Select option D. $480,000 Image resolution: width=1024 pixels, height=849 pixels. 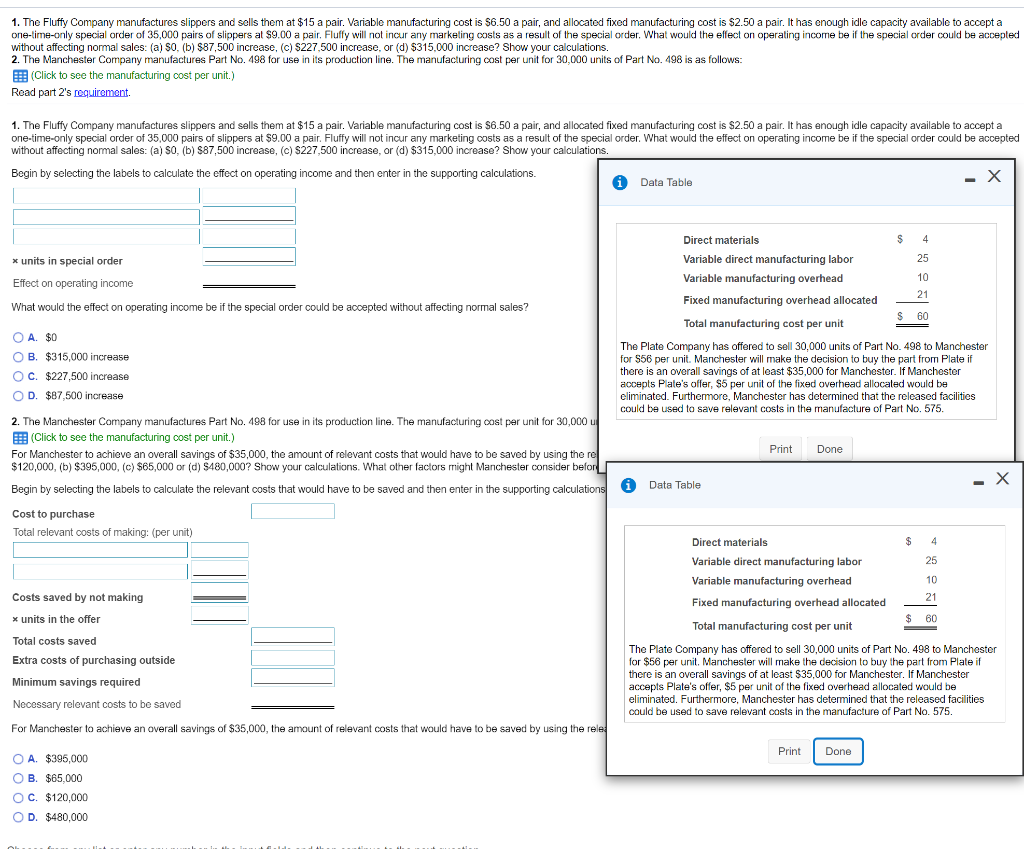[x=18, y=817]
